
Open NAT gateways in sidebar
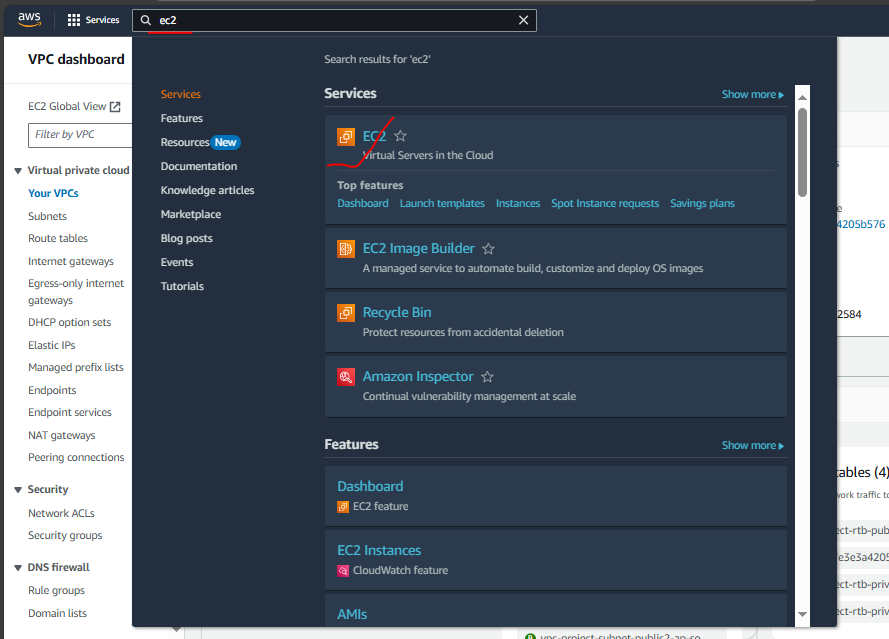click(62, 435)
